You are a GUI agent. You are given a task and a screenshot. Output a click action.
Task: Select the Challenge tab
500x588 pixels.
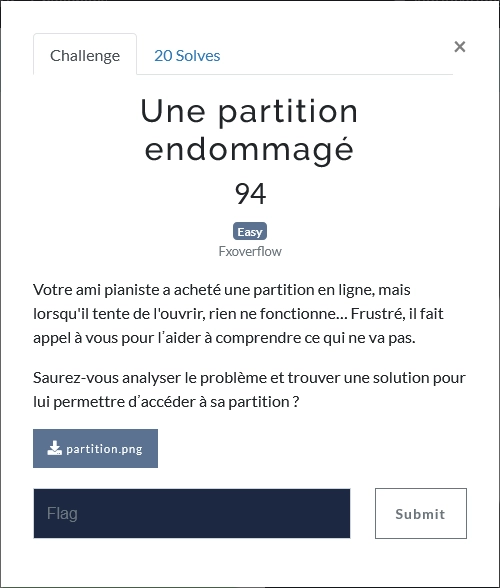(x=85, y=56)
